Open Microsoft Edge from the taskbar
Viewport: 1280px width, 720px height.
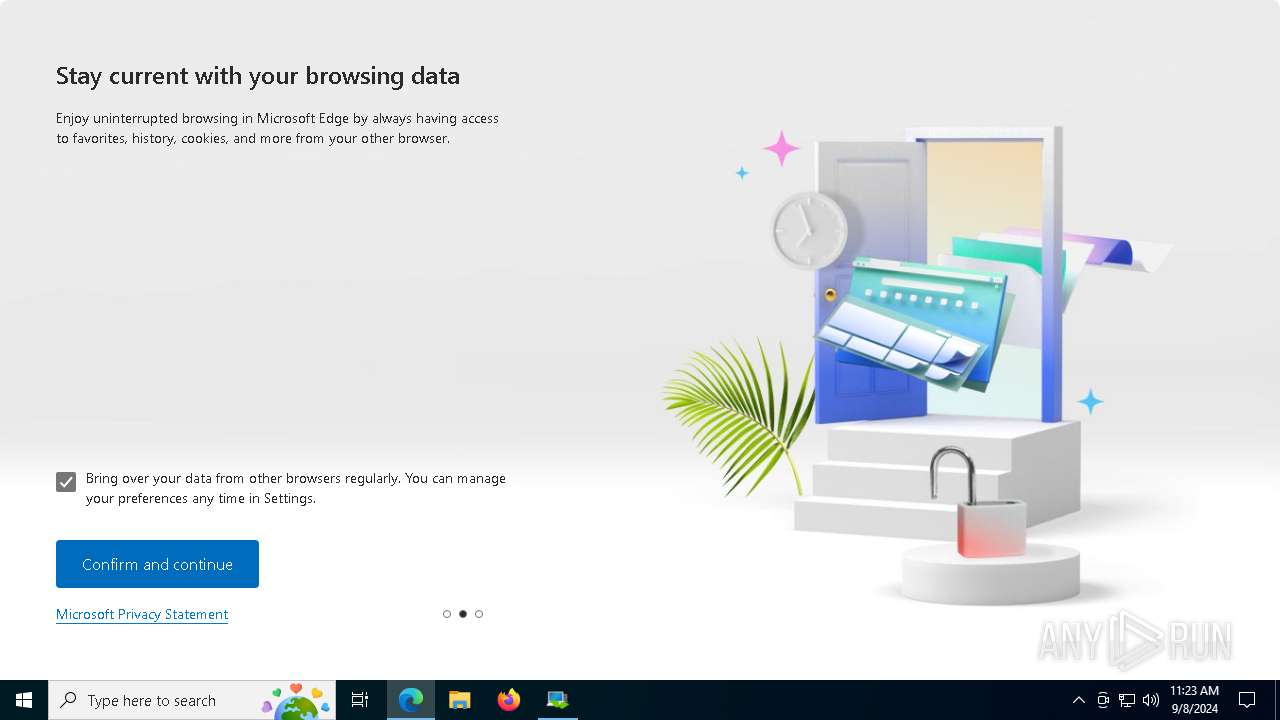pos(411,700)
